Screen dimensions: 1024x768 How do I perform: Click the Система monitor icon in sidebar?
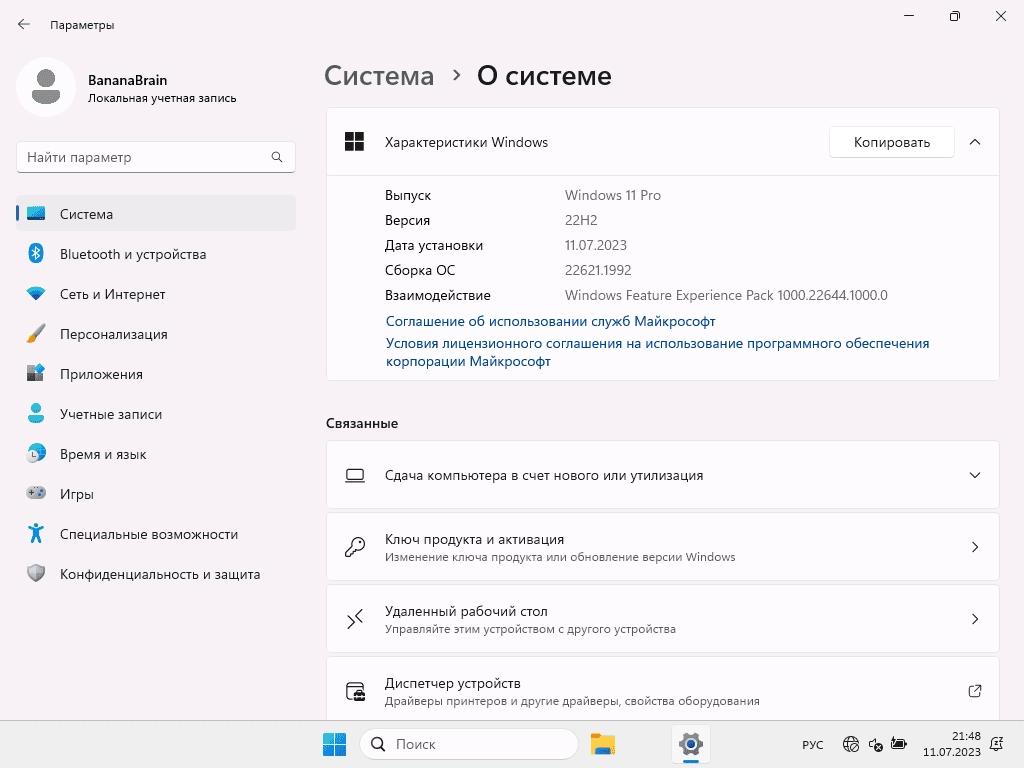[36, 214]
